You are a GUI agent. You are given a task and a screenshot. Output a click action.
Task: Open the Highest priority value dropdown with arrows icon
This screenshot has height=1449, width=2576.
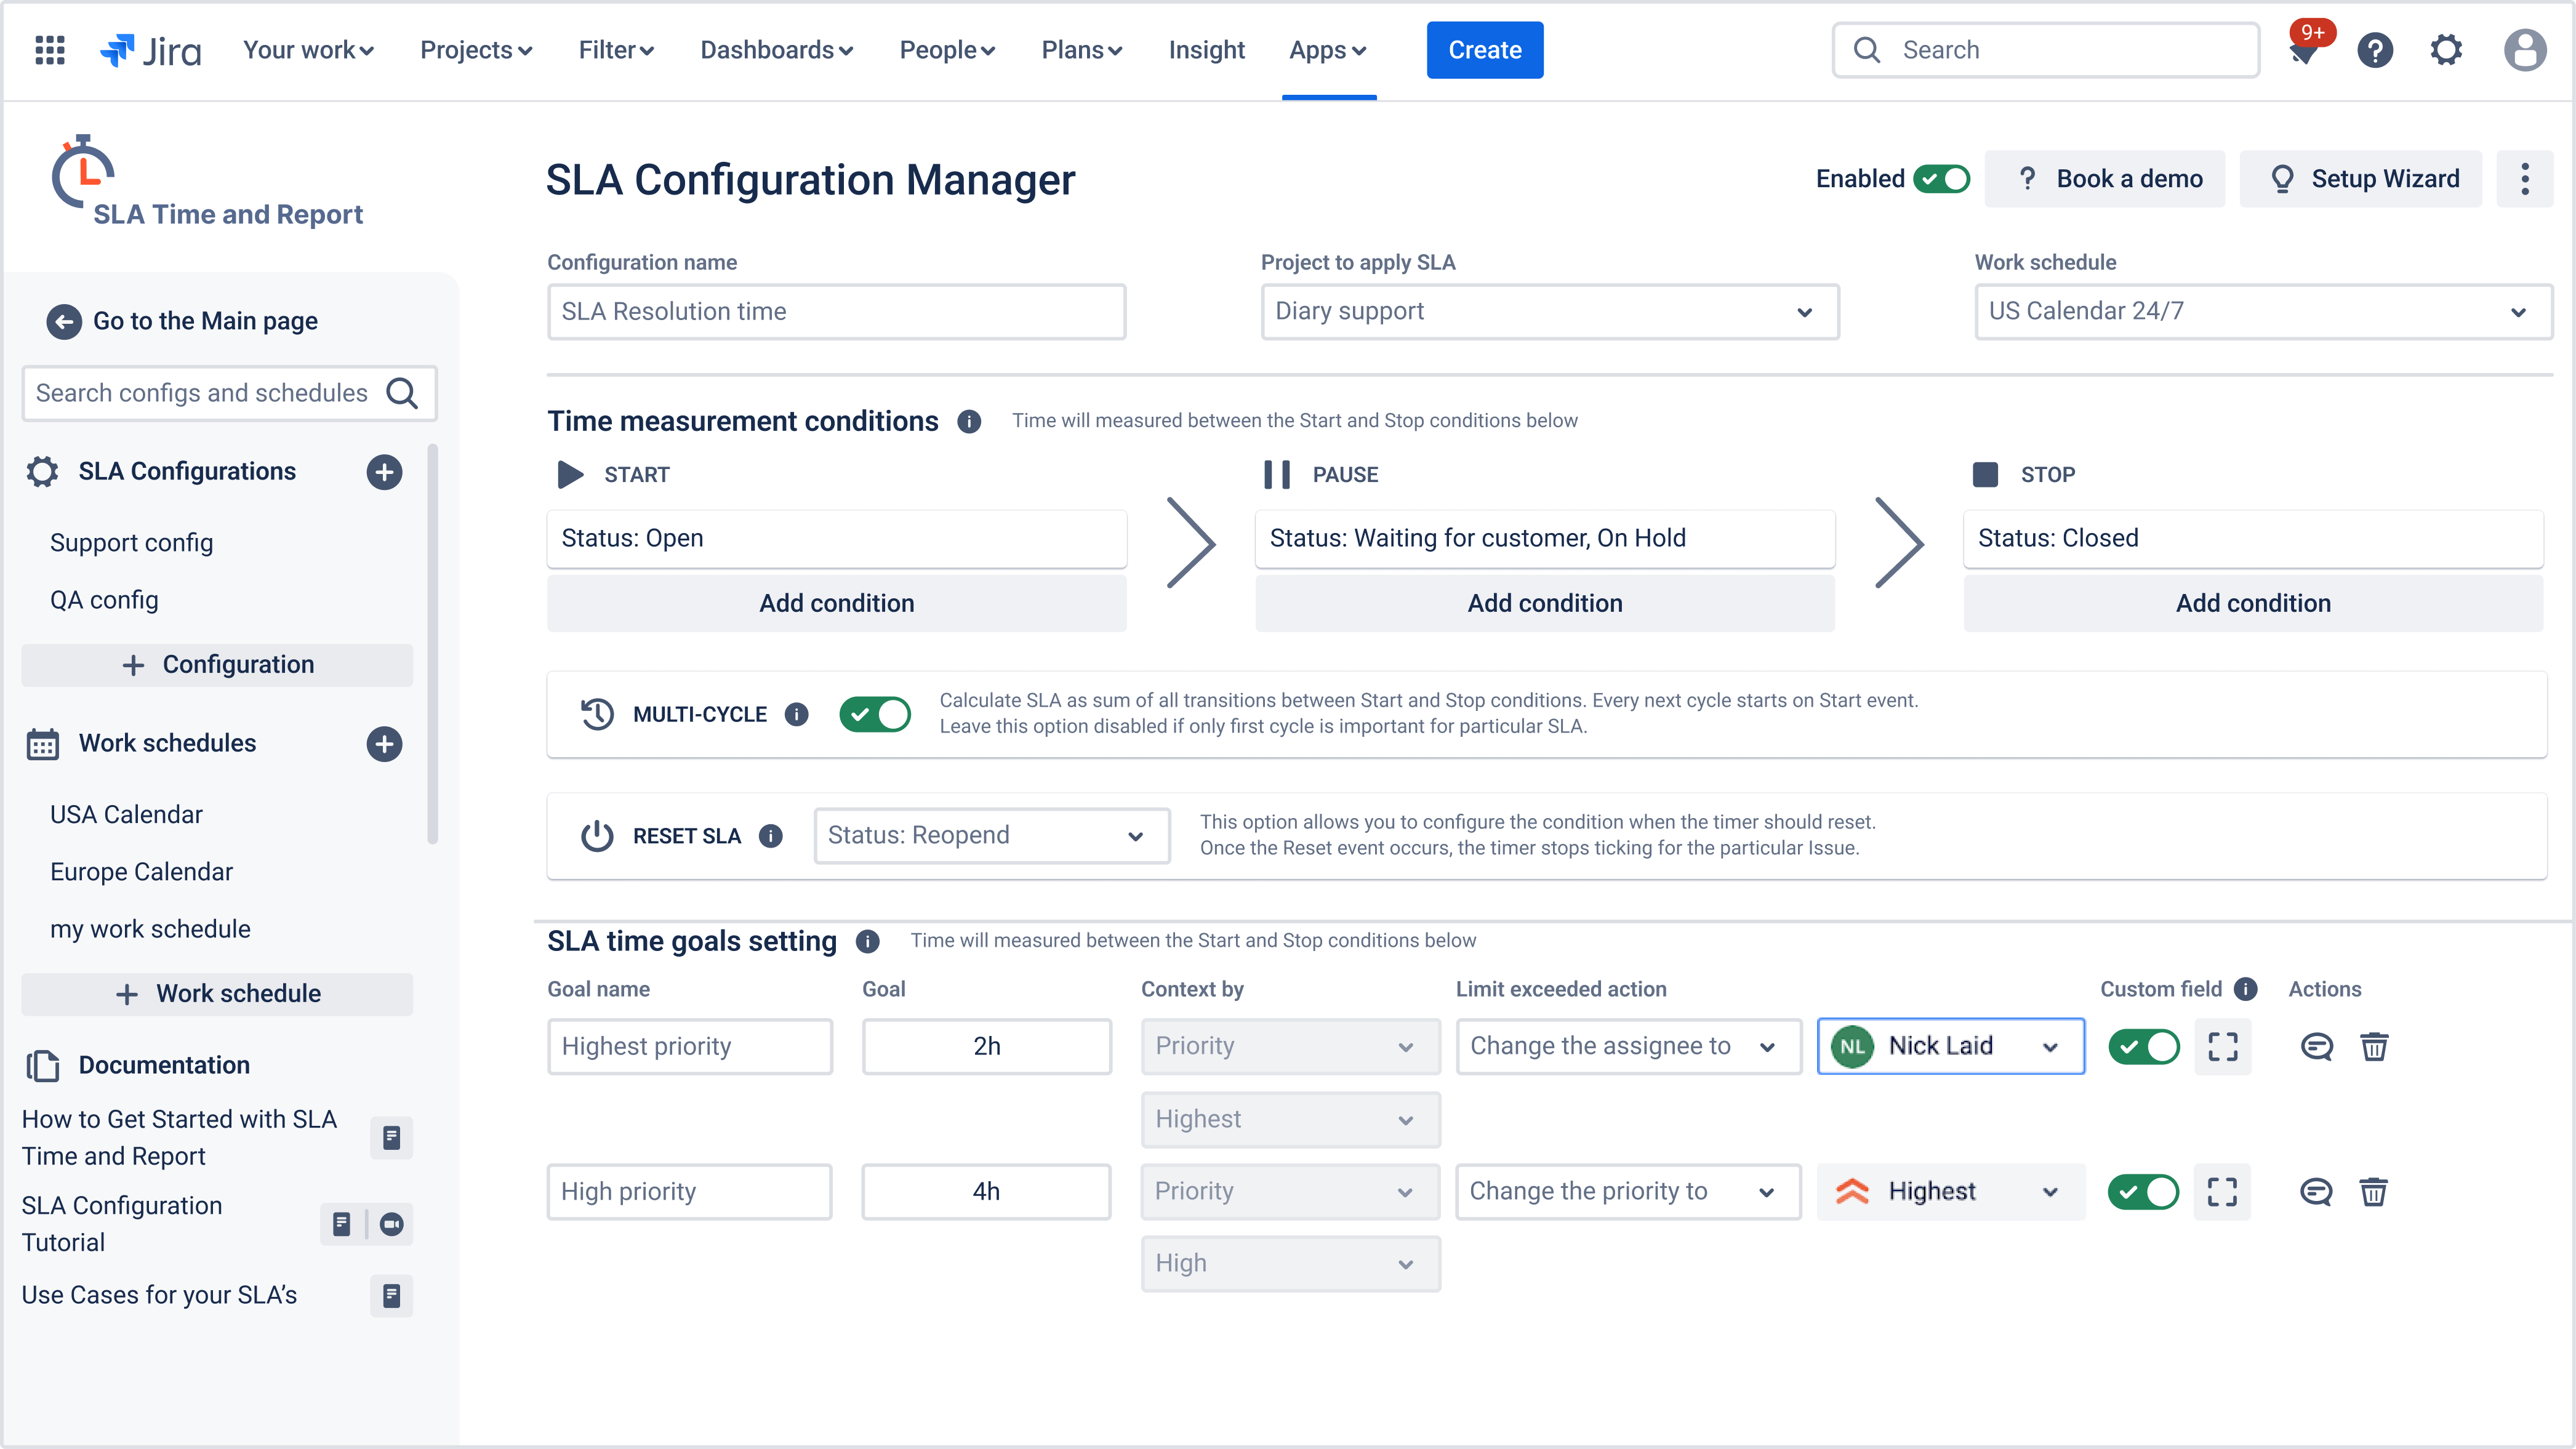point(1951,1192)
